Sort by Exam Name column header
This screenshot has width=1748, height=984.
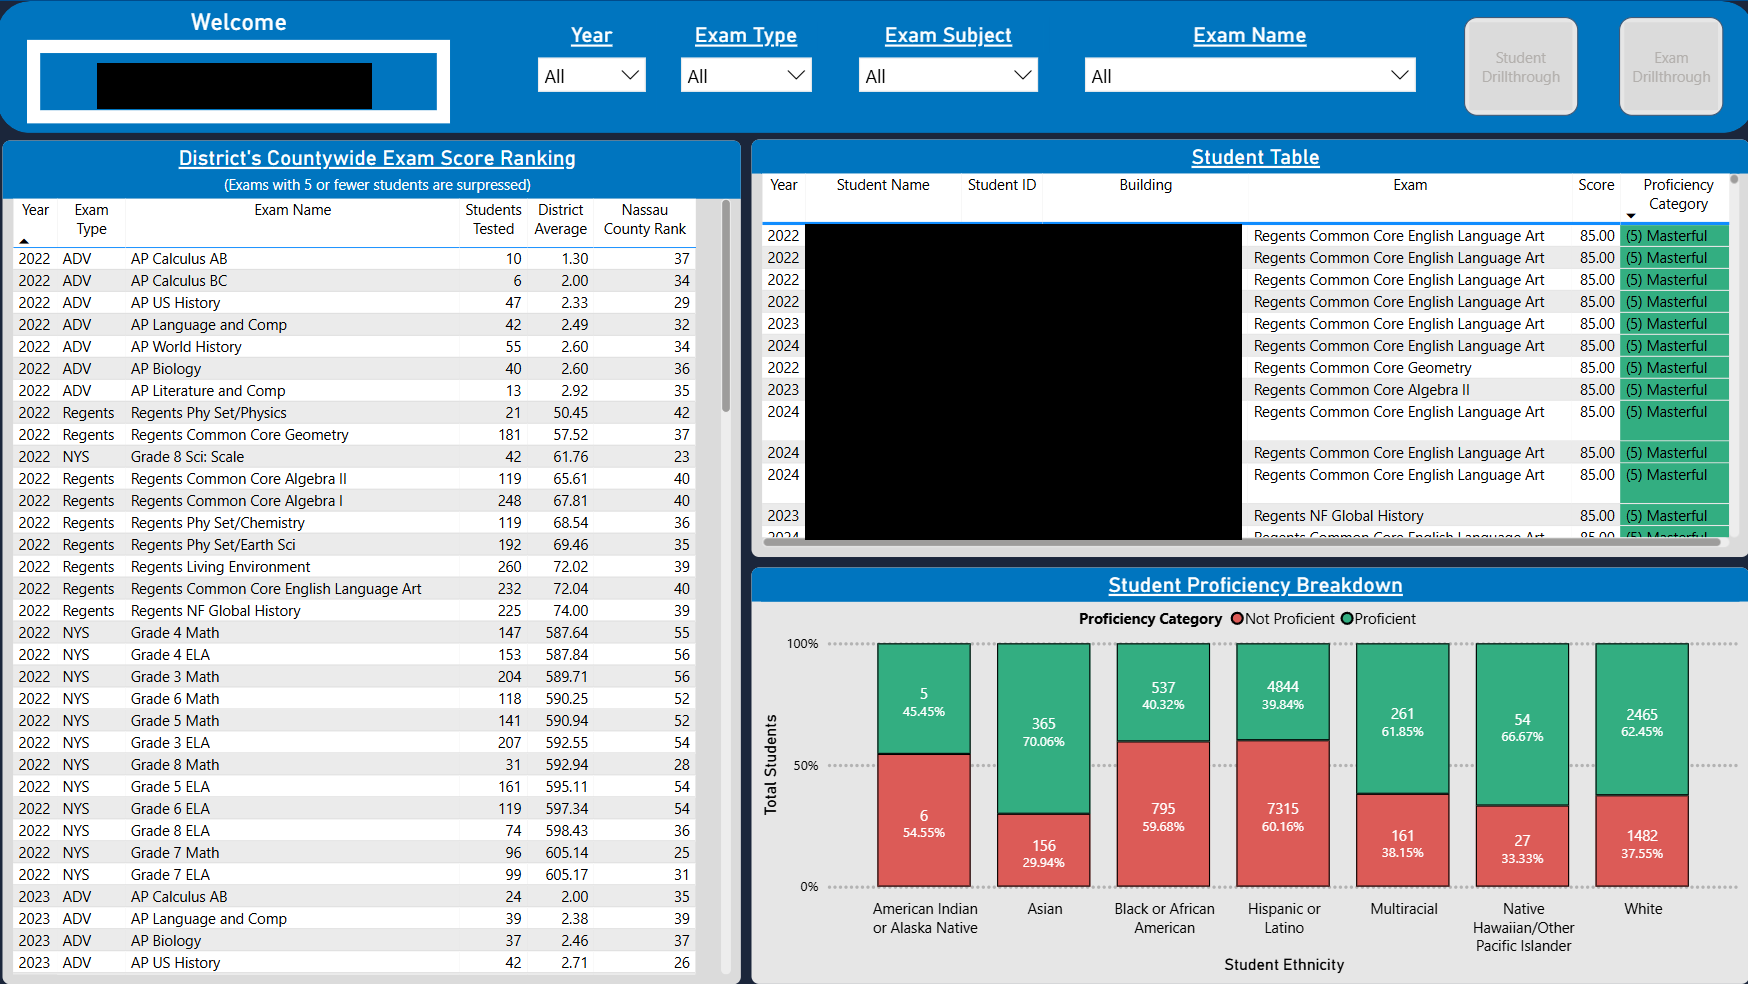pos(292,210)
